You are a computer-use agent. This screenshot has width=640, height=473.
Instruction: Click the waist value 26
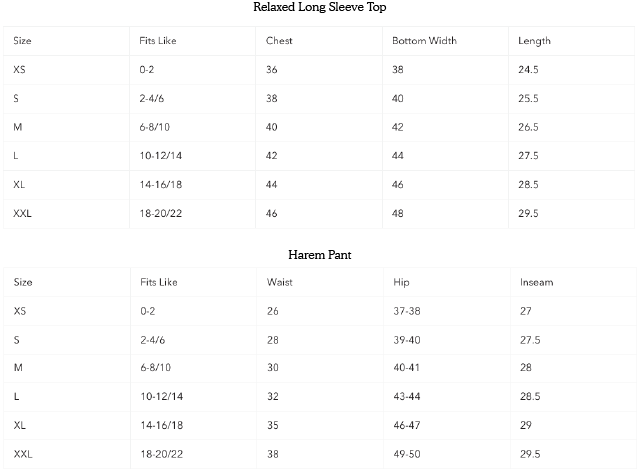[x=273, y=311]
